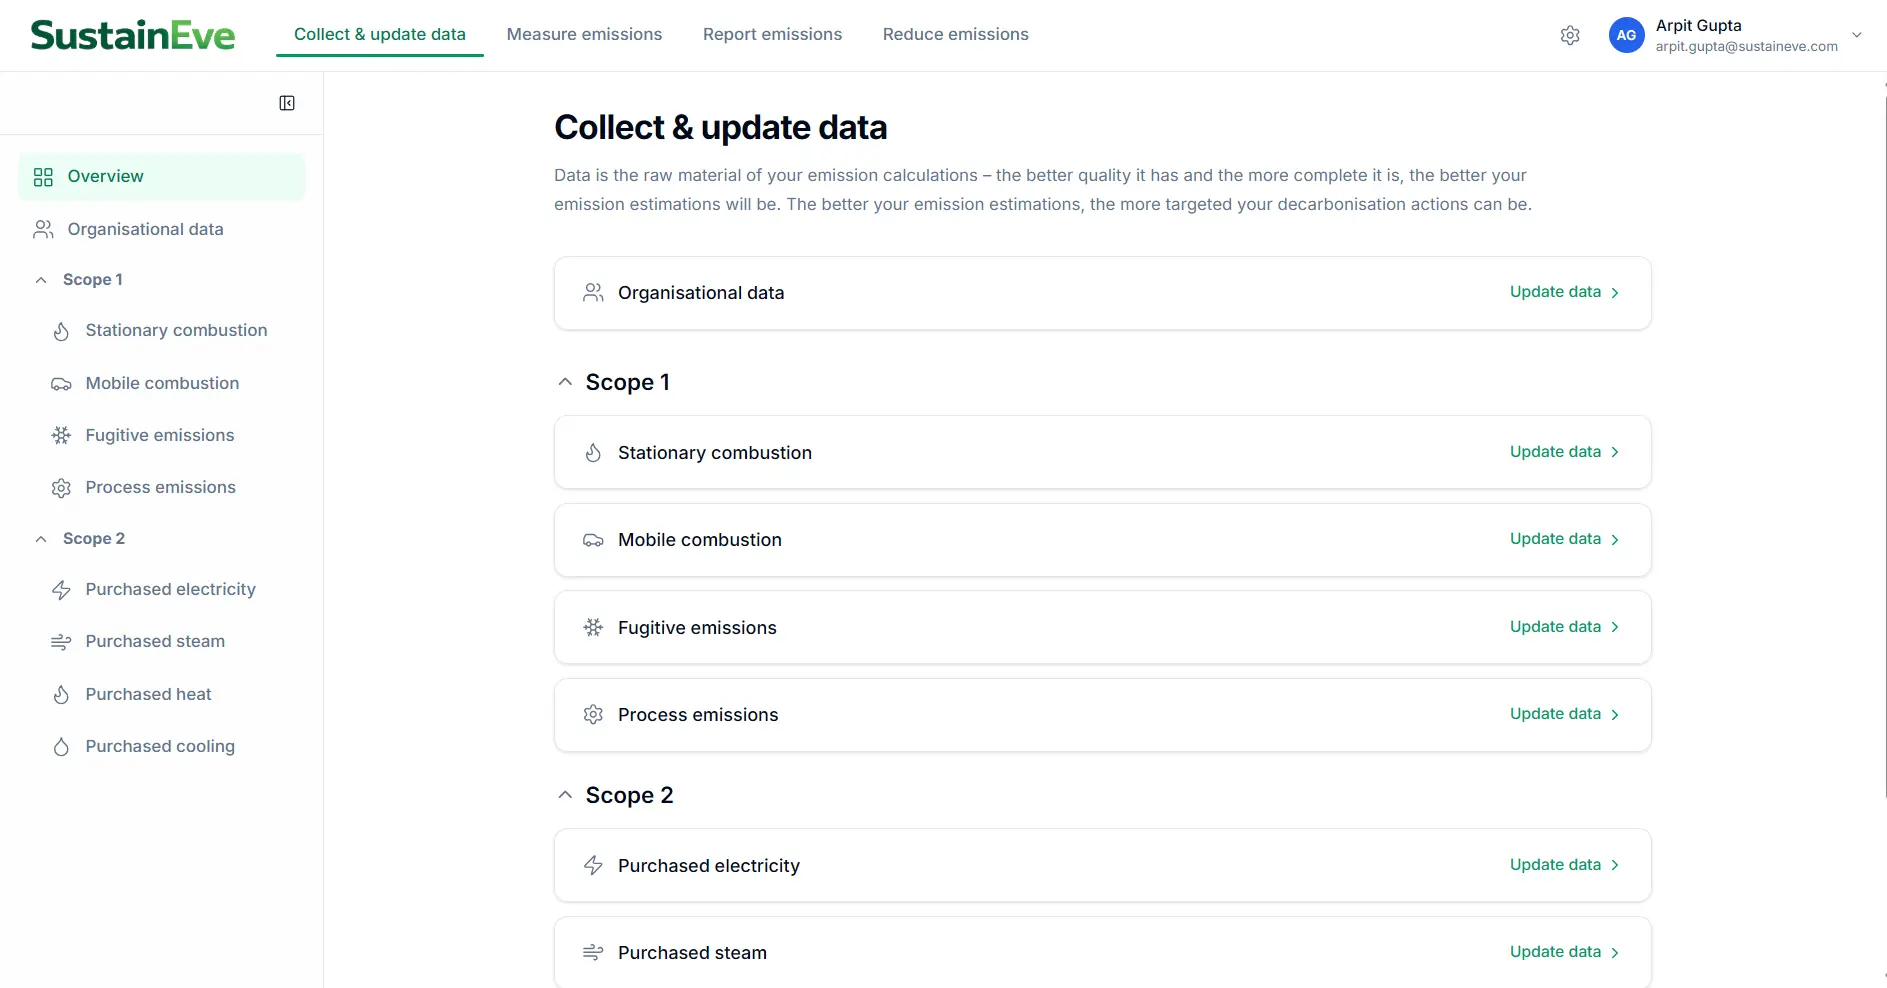Click Update data for Purchased electricity

[1554, 864]
